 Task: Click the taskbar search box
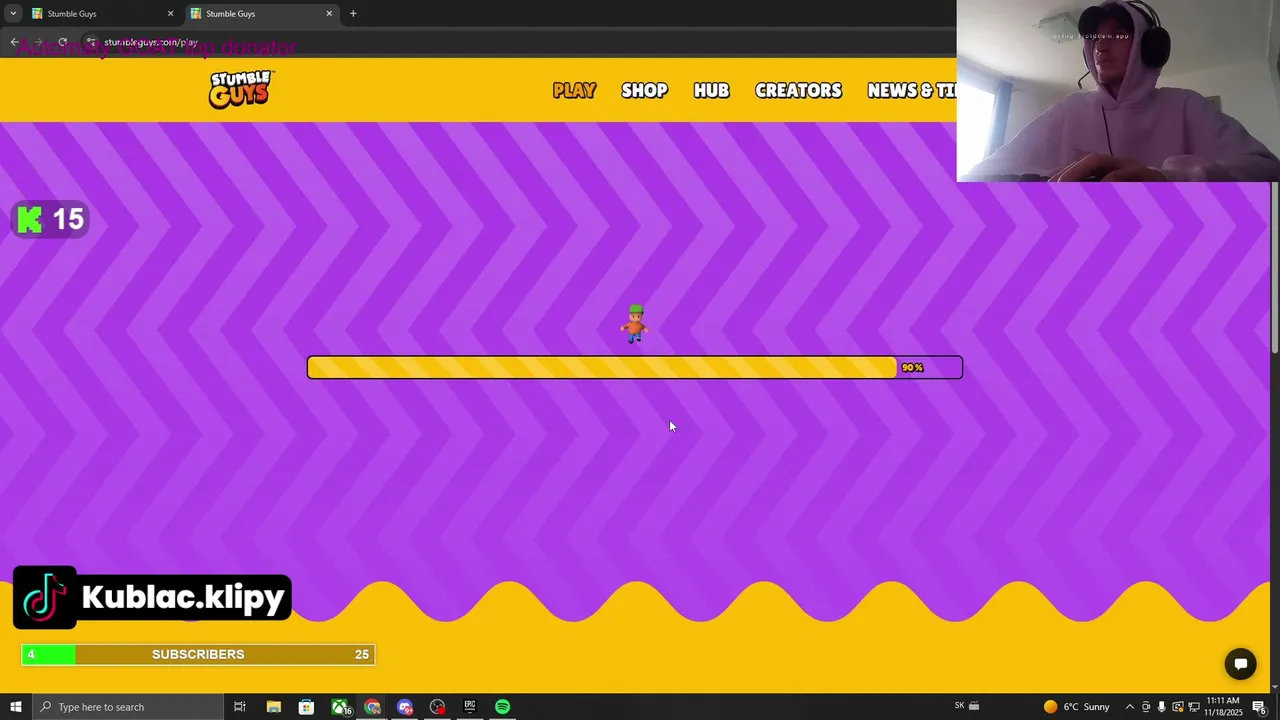127,707
